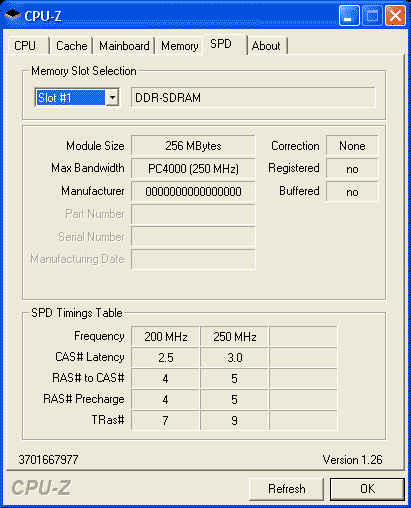411x508 pixels.
Task: Minimize the CPU-Z window
Action: (349, 15)
